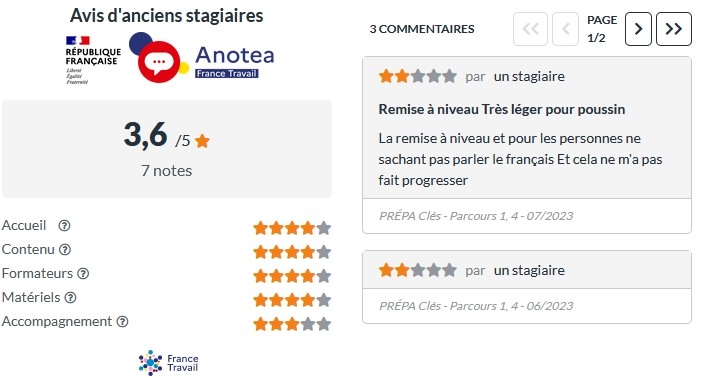Open the second stagiaire comment from 06/2023
Screen dimensions: 706x378
527,287
